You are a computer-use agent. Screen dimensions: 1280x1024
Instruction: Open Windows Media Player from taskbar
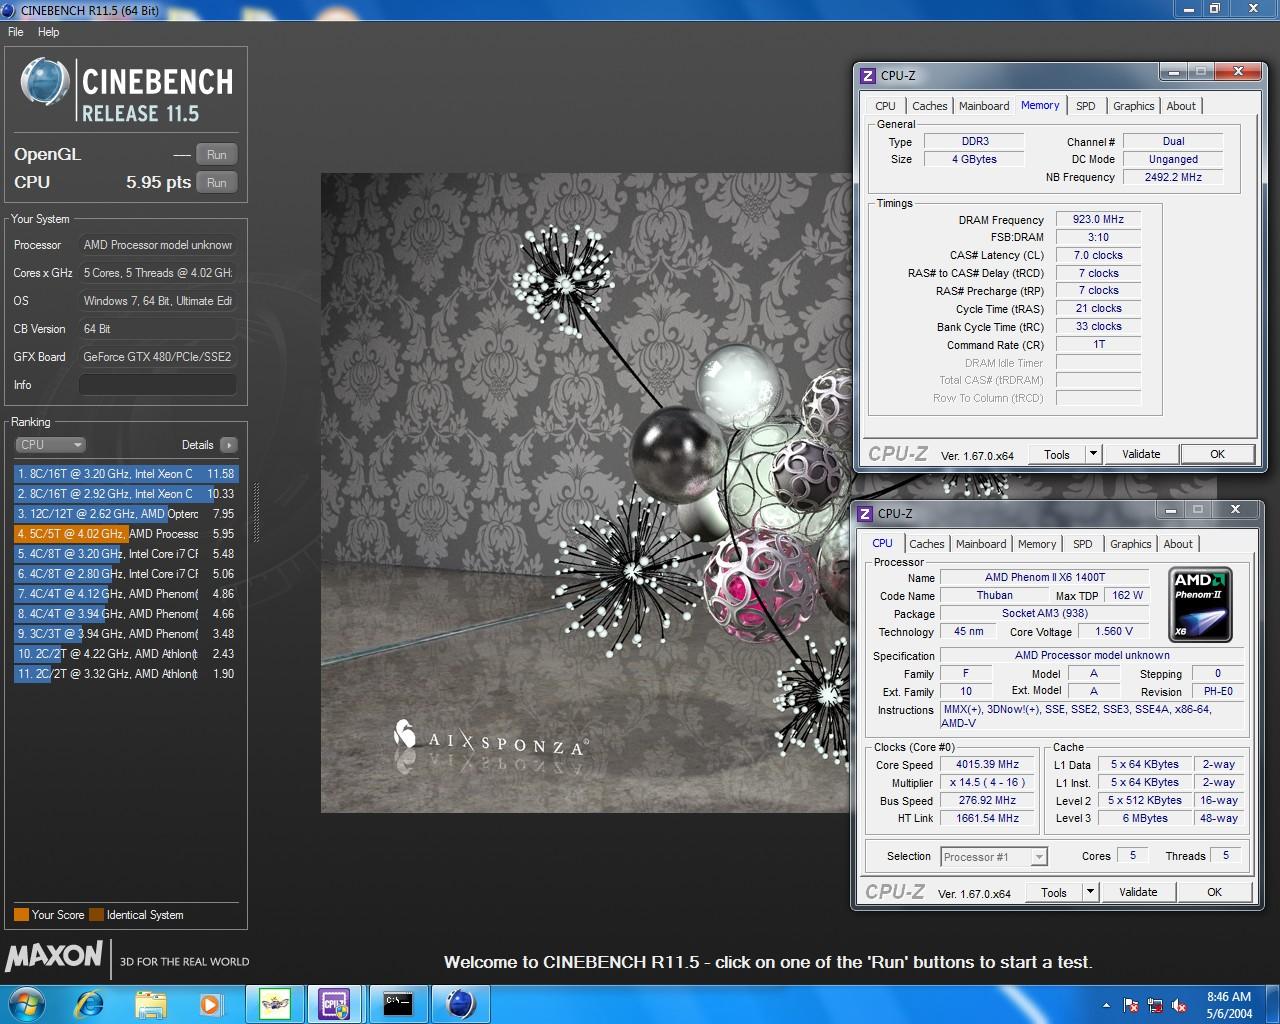coord(210,1003)
